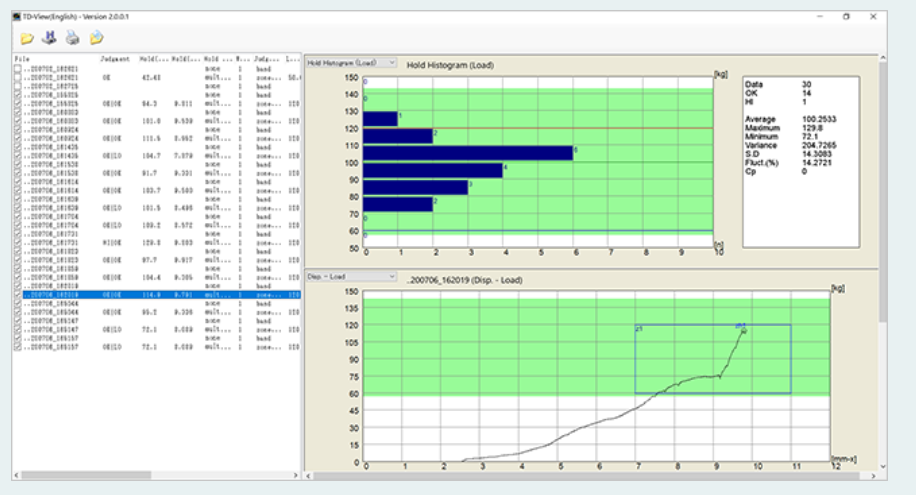Click the TD-View application icon in title bar

point(17,16)
